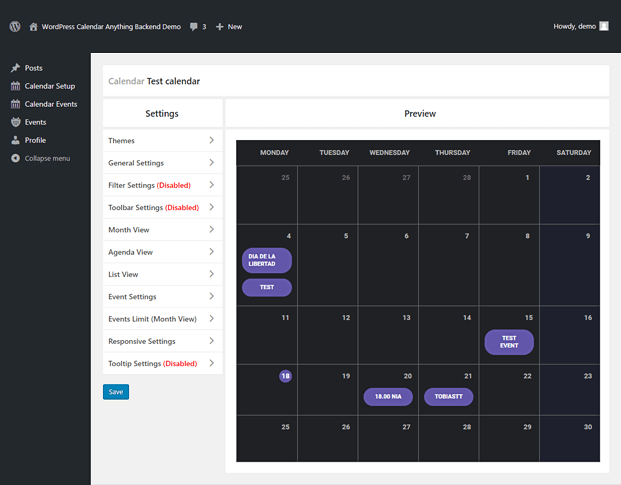Click the Events menu icon
Image resolution: width=621 pixels, height=485 pixels.
click(x=15, y=122)
